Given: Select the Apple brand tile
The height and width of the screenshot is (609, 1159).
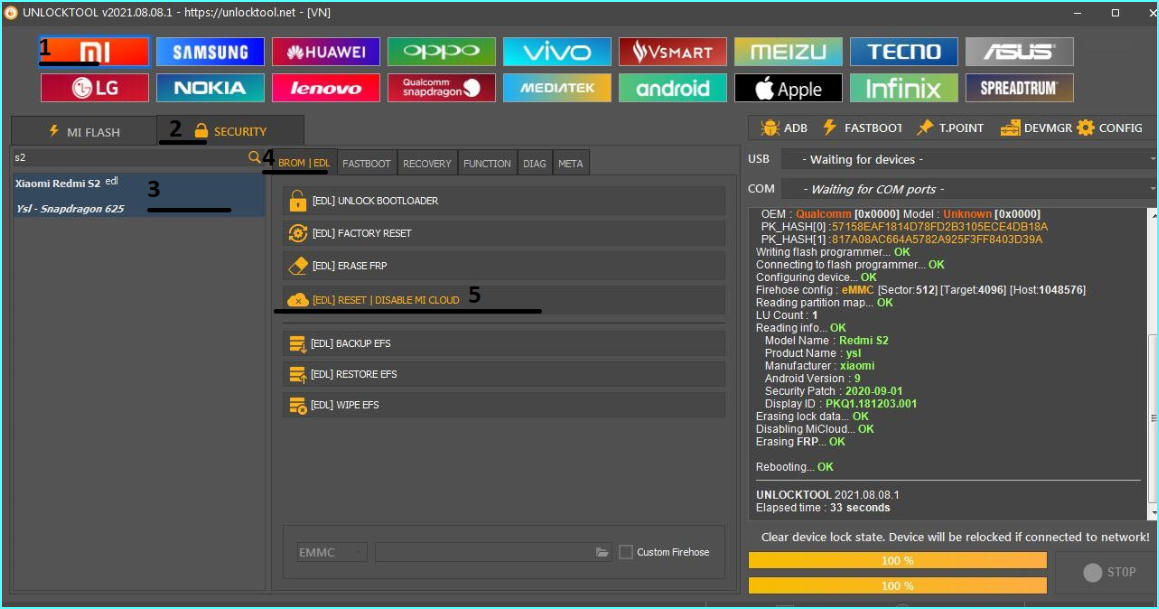Looking at the screenshot, I should point(788,88).
